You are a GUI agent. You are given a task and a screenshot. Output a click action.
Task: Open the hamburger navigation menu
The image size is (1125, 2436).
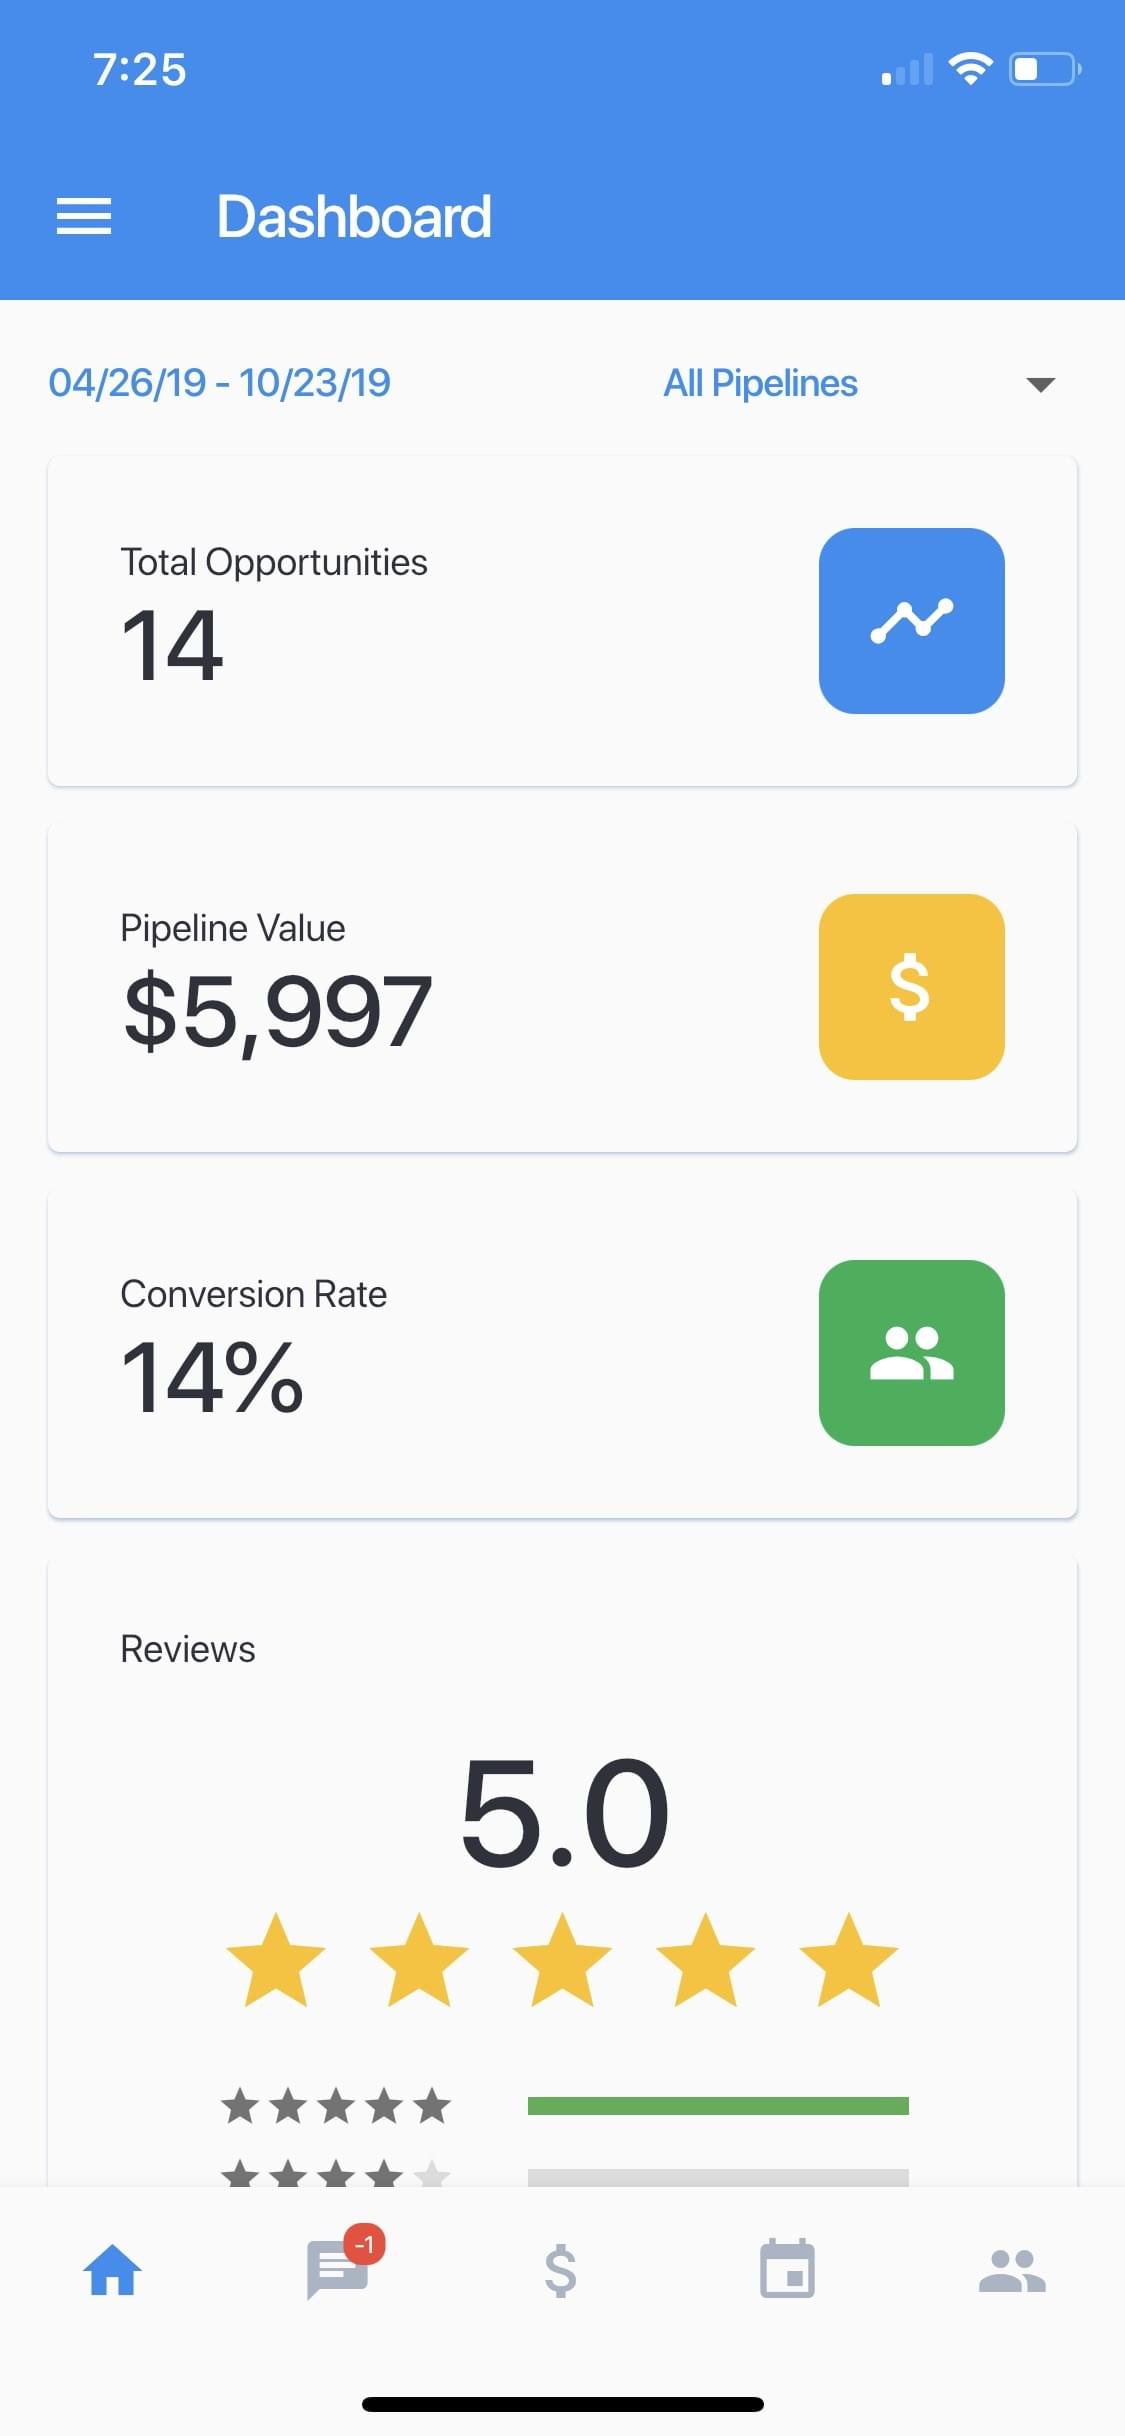pos(84,216)
